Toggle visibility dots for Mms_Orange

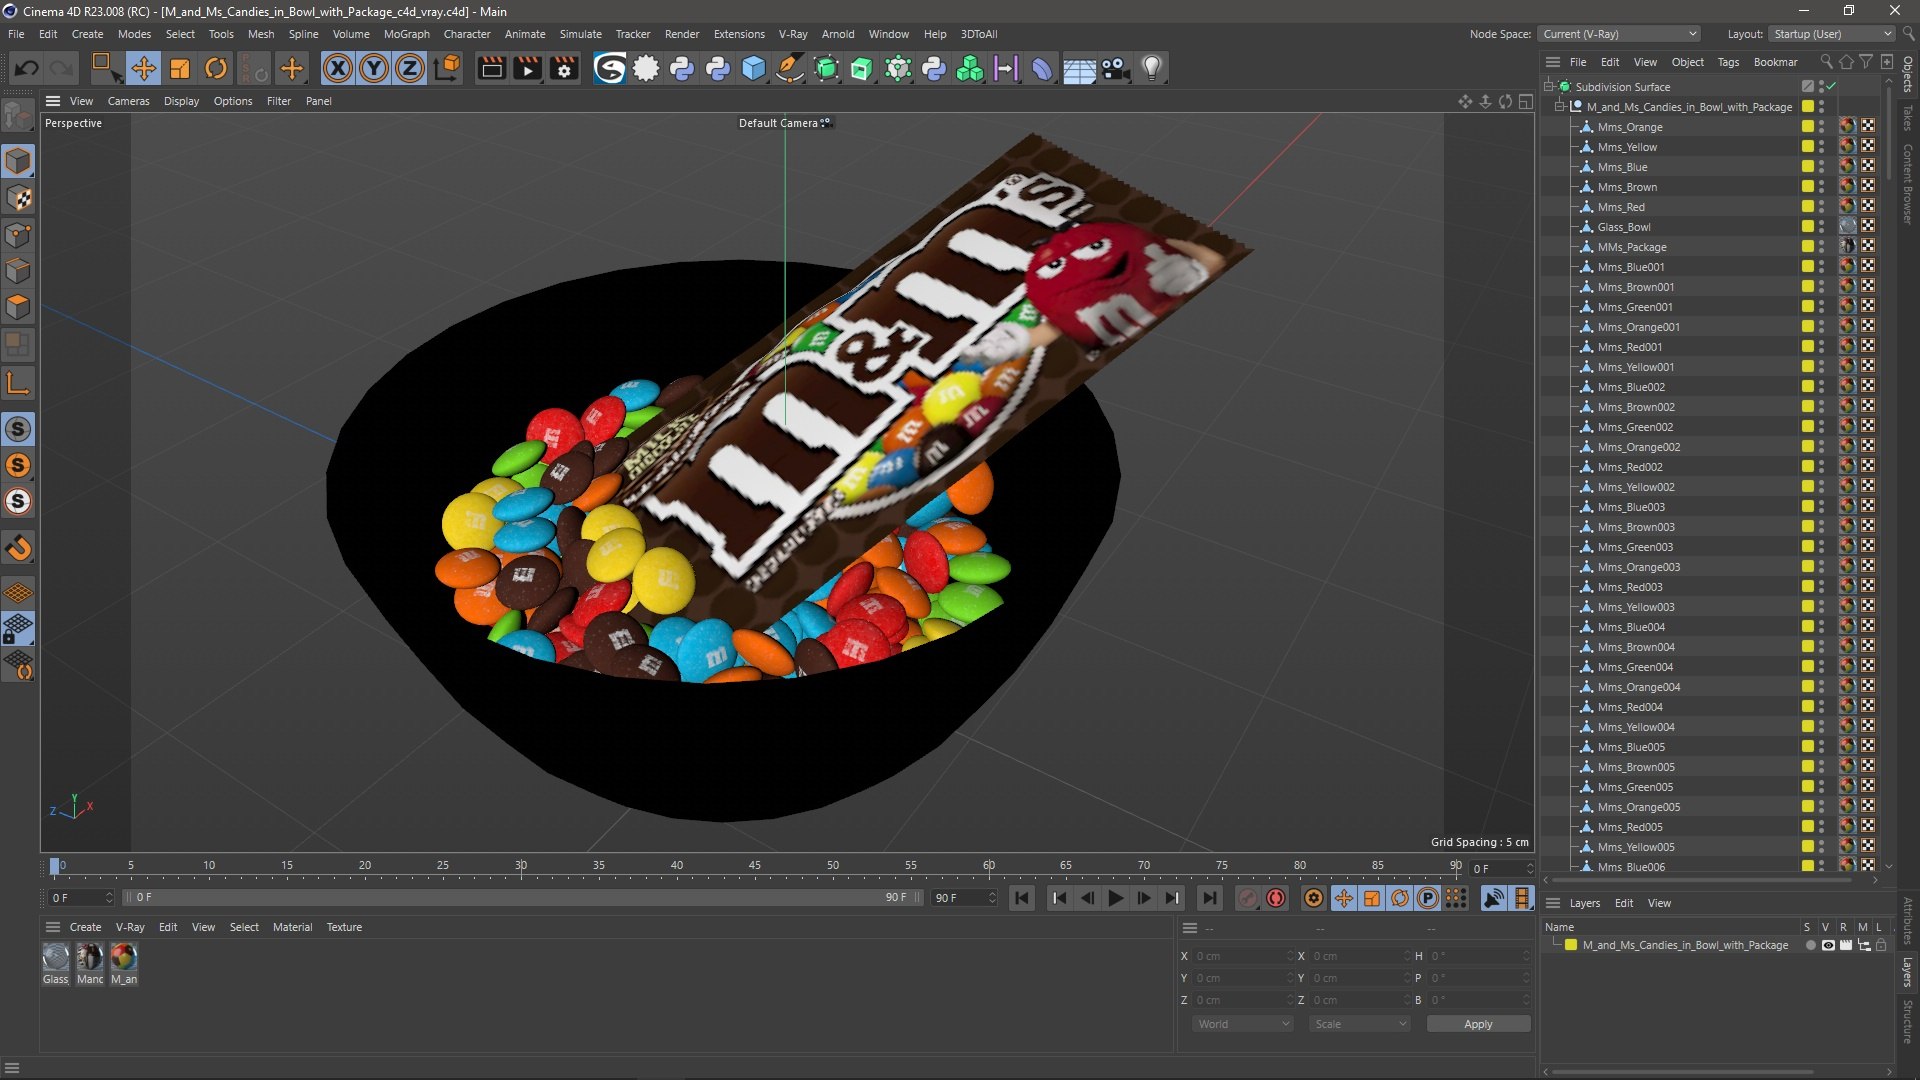[1821, 127]
